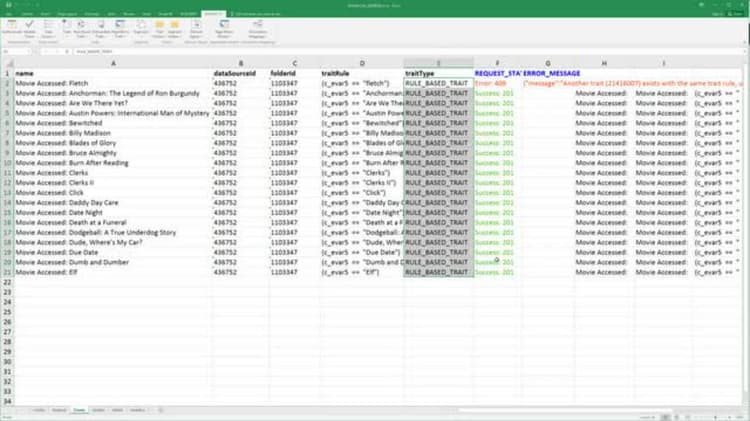Click the 'name' header cell
The height and width of the screenshot is (421, 750).
pos(113,73)
